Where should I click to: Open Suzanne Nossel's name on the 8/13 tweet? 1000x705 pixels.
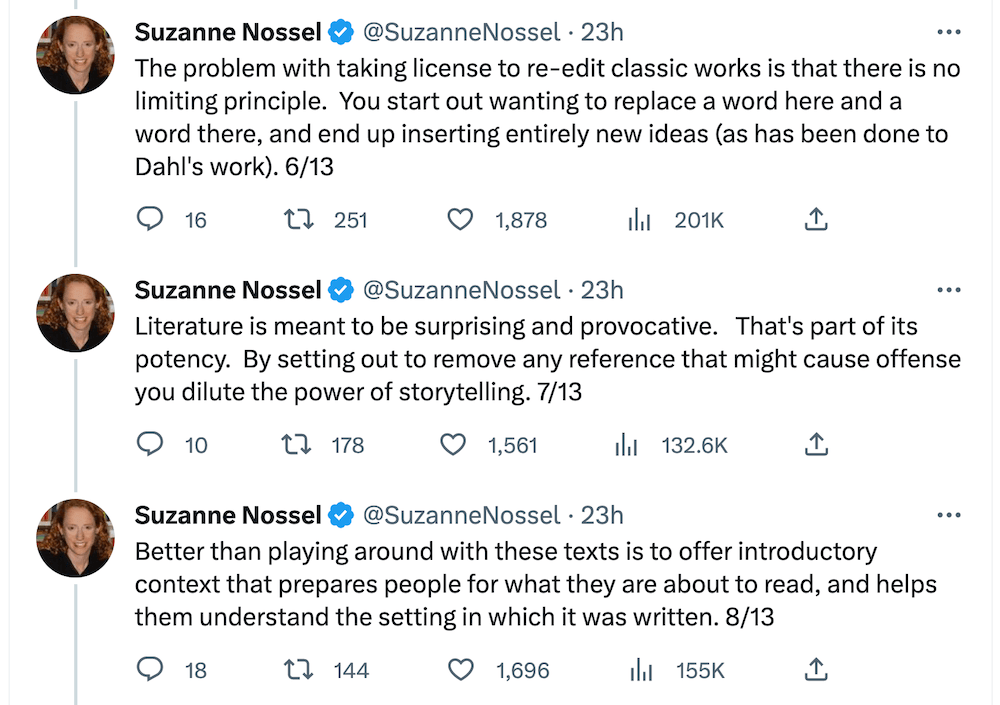[228, 515]
